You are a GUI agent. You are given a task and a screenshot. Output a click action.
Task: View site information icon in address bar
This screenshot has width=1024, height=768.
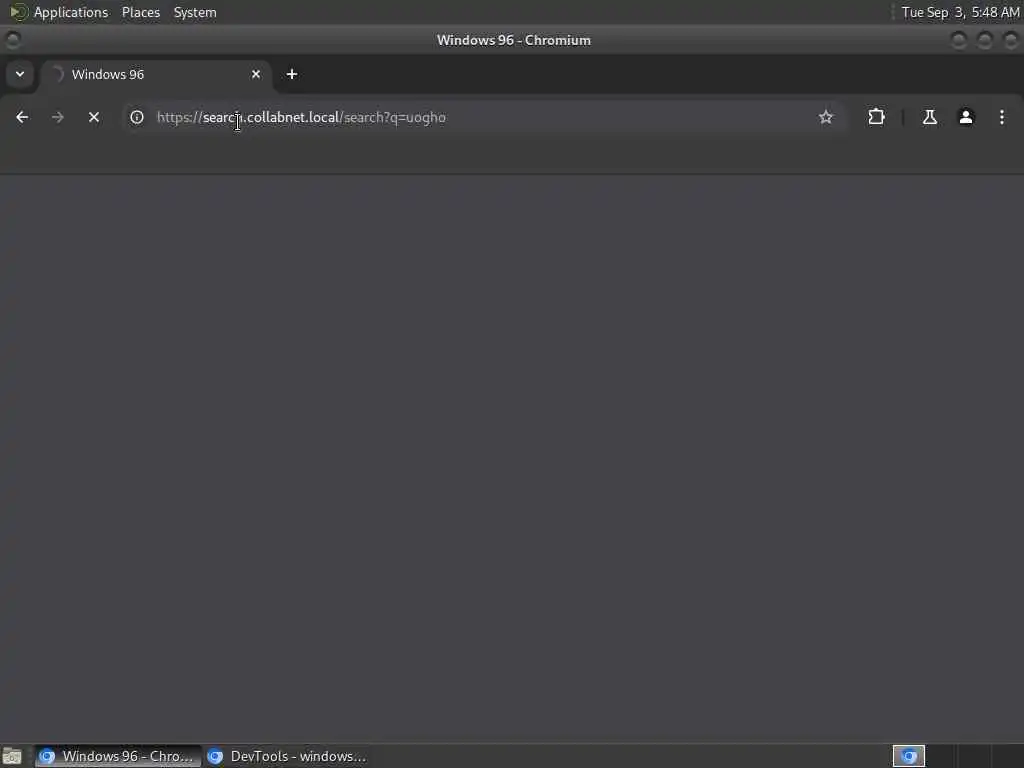pos(136,117)
